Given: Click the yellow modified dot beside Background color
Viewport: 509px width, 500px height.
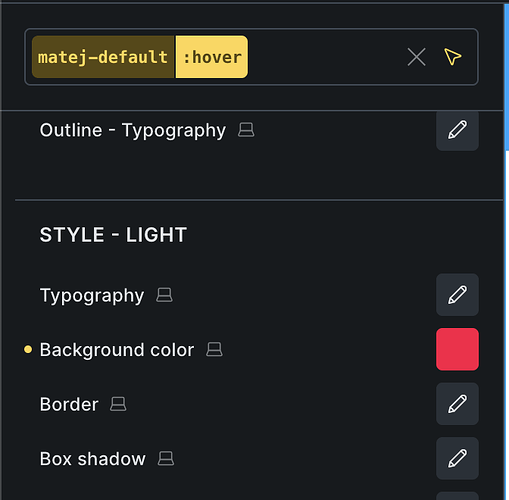Looking at the screenshot, I should (28, 349).
